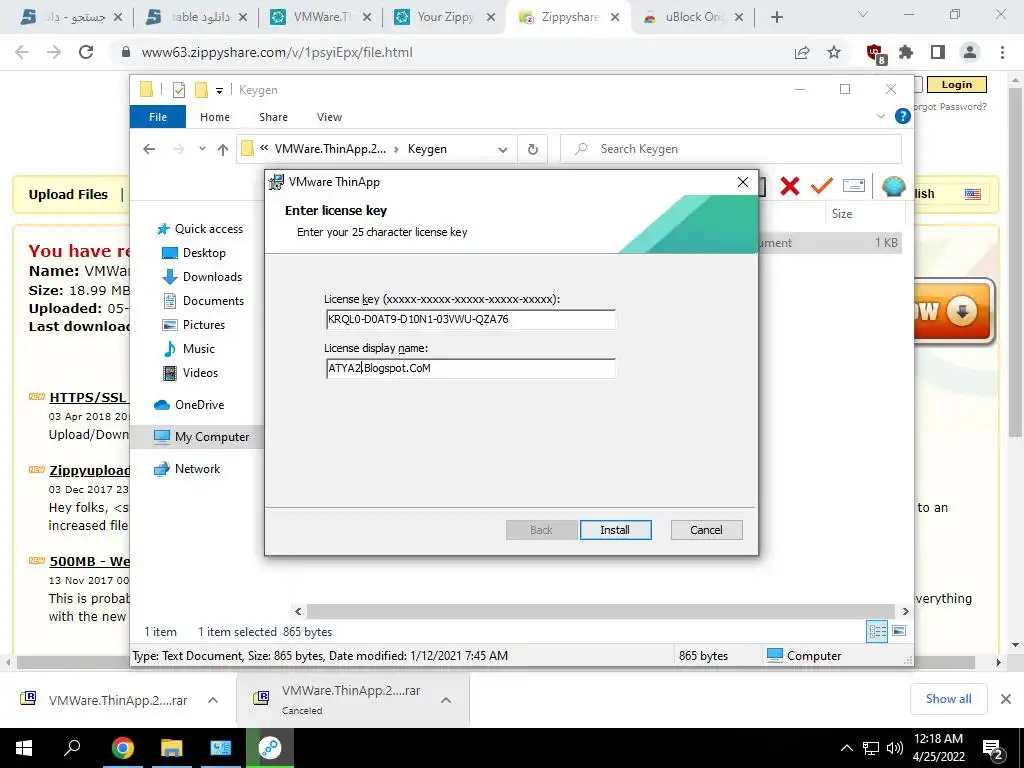Open the Share ribbon tab

(273, 117)
